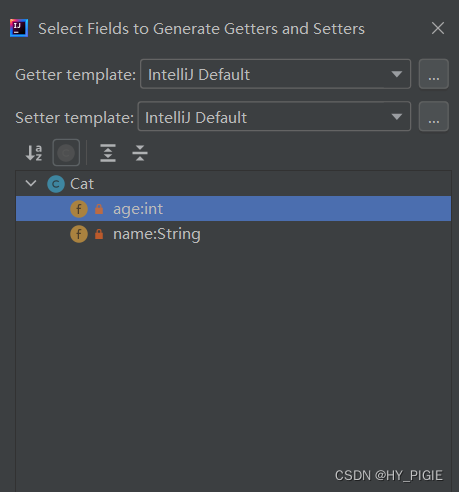The width and height of the screenshot is (459, 492).
Task: Click the Getter template dropdown arrow
Action: pyautogui.click(x=397, y=74)
